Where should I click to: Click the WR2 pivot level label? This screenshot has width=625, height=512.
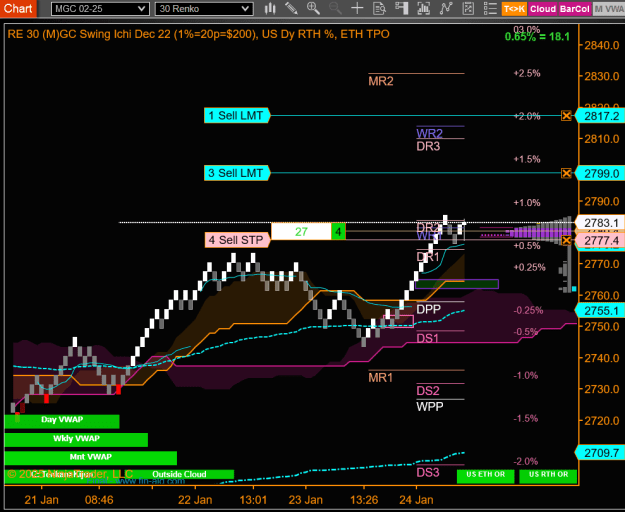tap(430, 133)
